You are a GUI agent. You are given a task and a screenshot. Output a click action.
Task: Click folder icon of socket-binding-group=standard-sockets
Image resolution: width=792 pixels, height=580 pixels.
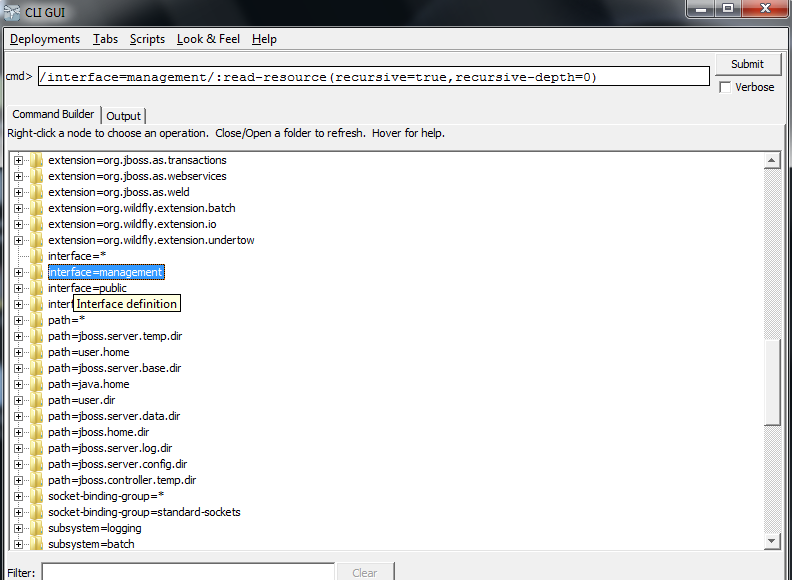36,512
